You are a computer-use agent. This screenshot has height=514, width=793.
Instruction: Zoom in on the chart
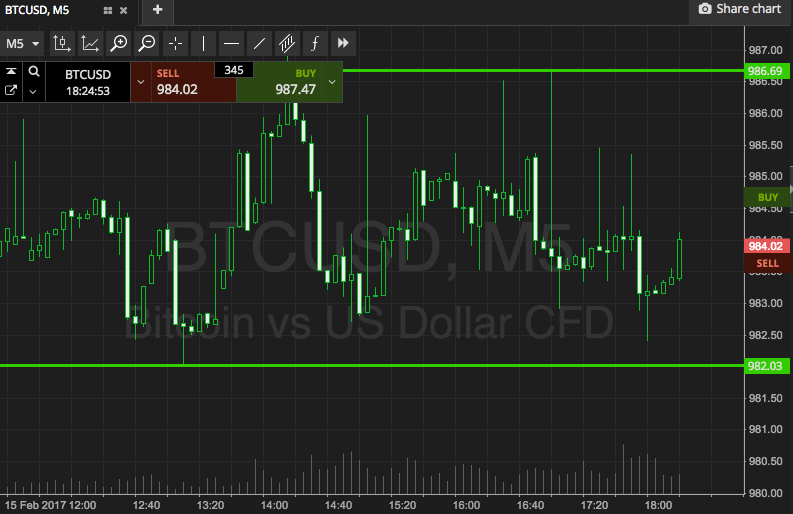click(119, 43)
